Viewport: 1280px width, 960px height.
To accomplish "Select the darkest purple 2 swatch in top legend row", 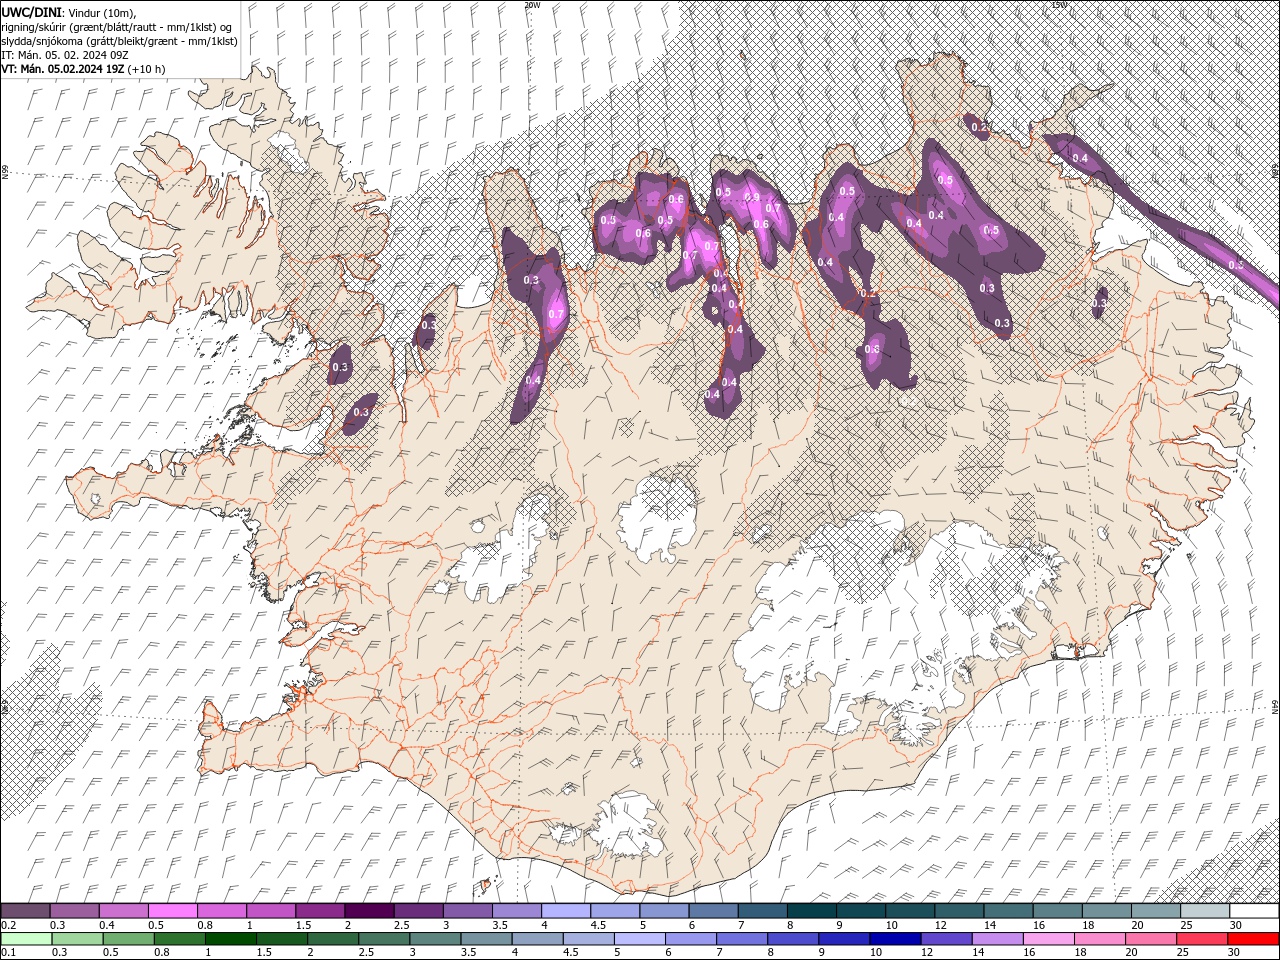I will pyautogui.click(x=369, y=911).
